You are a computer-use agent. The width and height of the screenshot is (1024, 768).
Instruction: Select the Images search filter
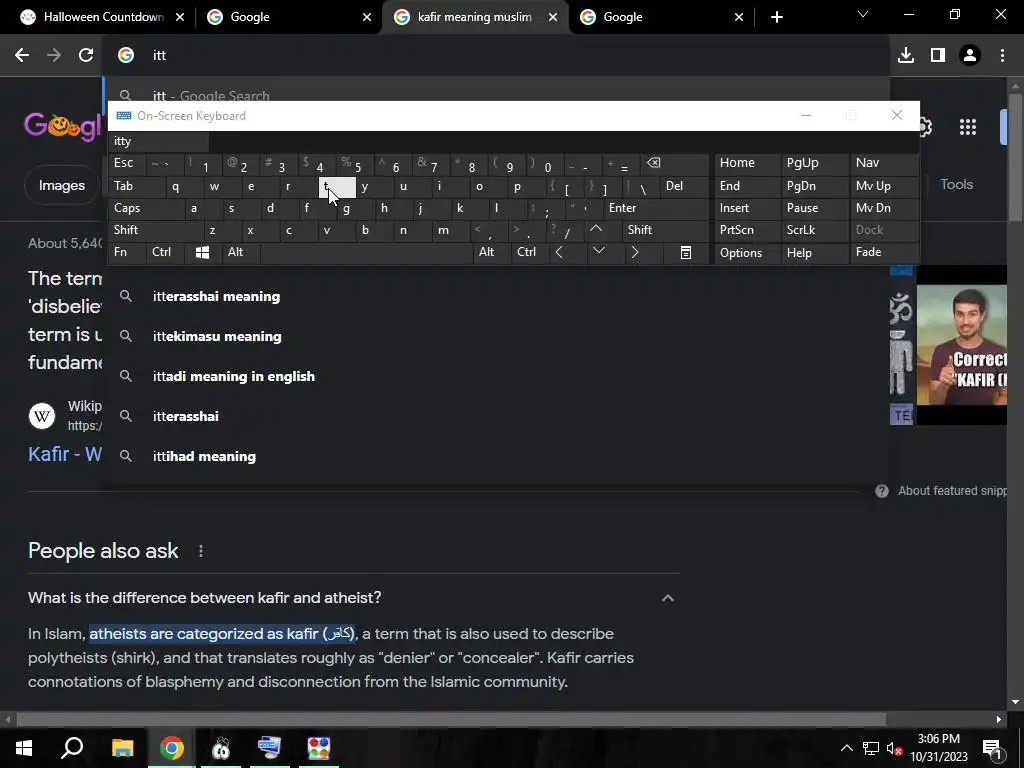coord(61,185)
